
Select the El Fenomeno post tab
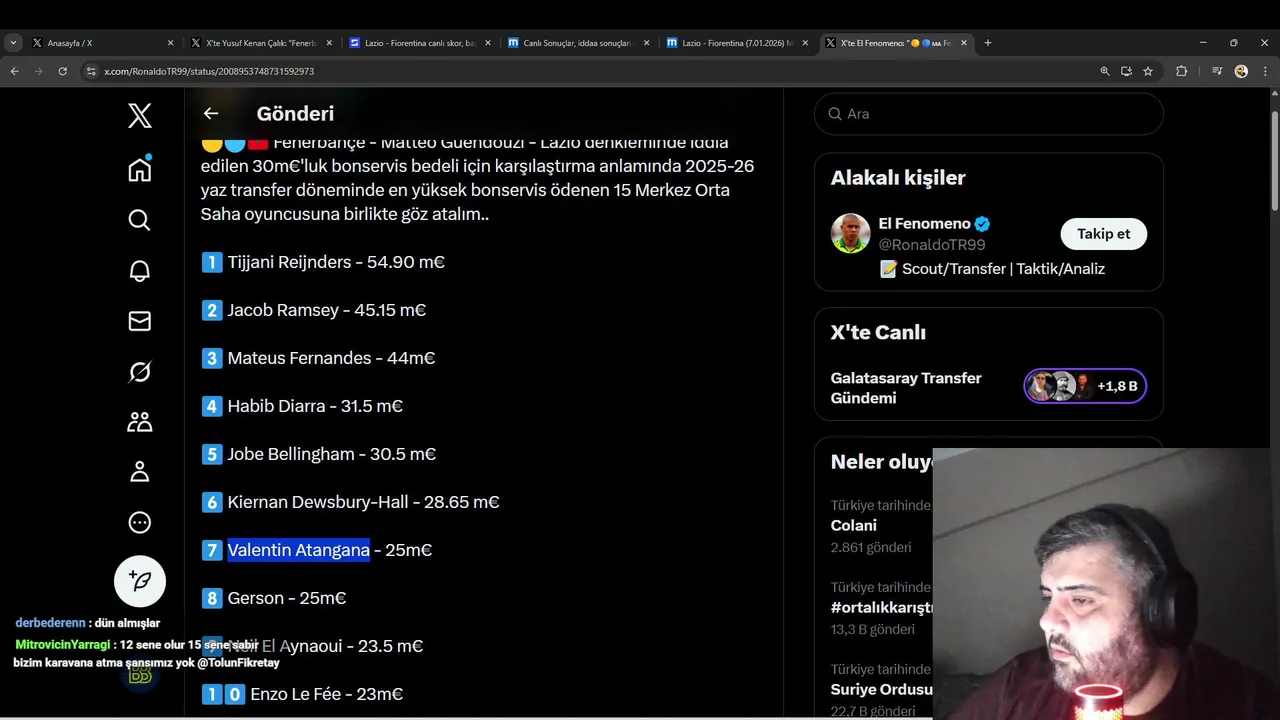[895, 43]
